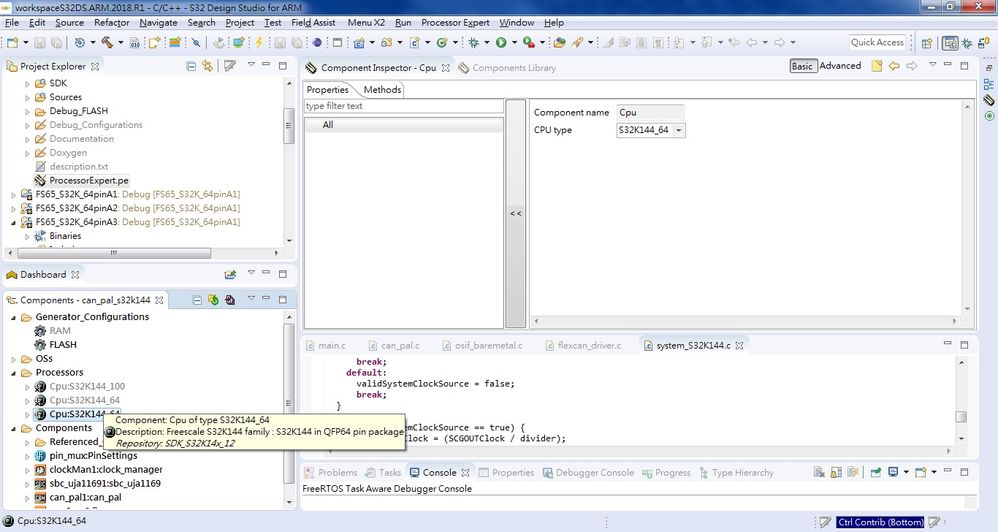Screen dimensions: 998x532
Task: Toggle Basic view mode
Action: pyautogui.click(x=802, y=66)
